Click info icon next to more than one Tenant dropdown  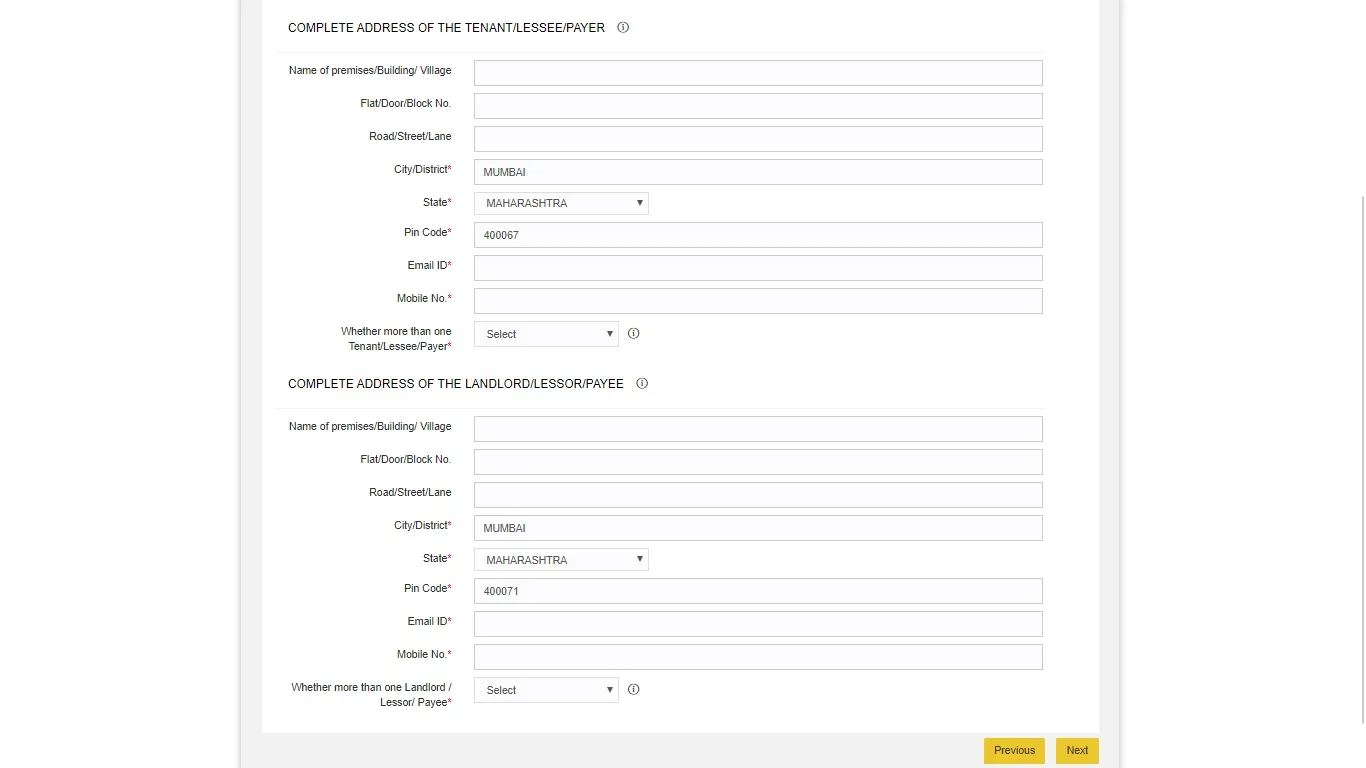point(633,334)
